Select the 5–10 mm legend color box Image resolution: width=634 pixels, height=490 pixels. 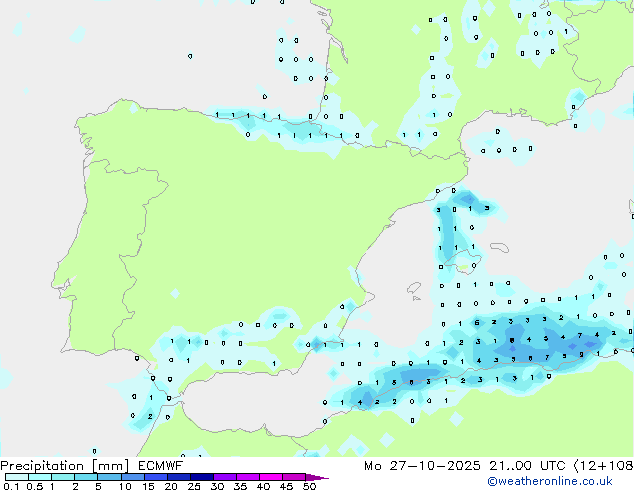tap(109, 477)
